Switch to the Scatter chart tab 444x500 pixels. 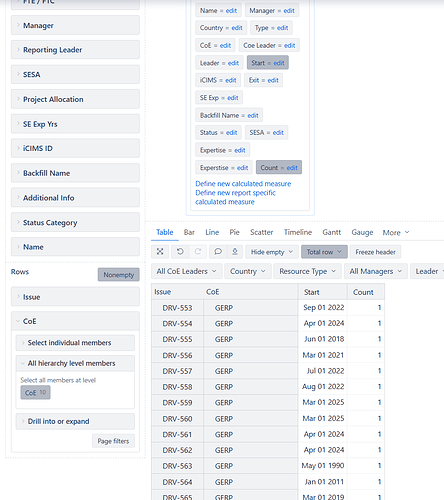(x=262, y=232)
